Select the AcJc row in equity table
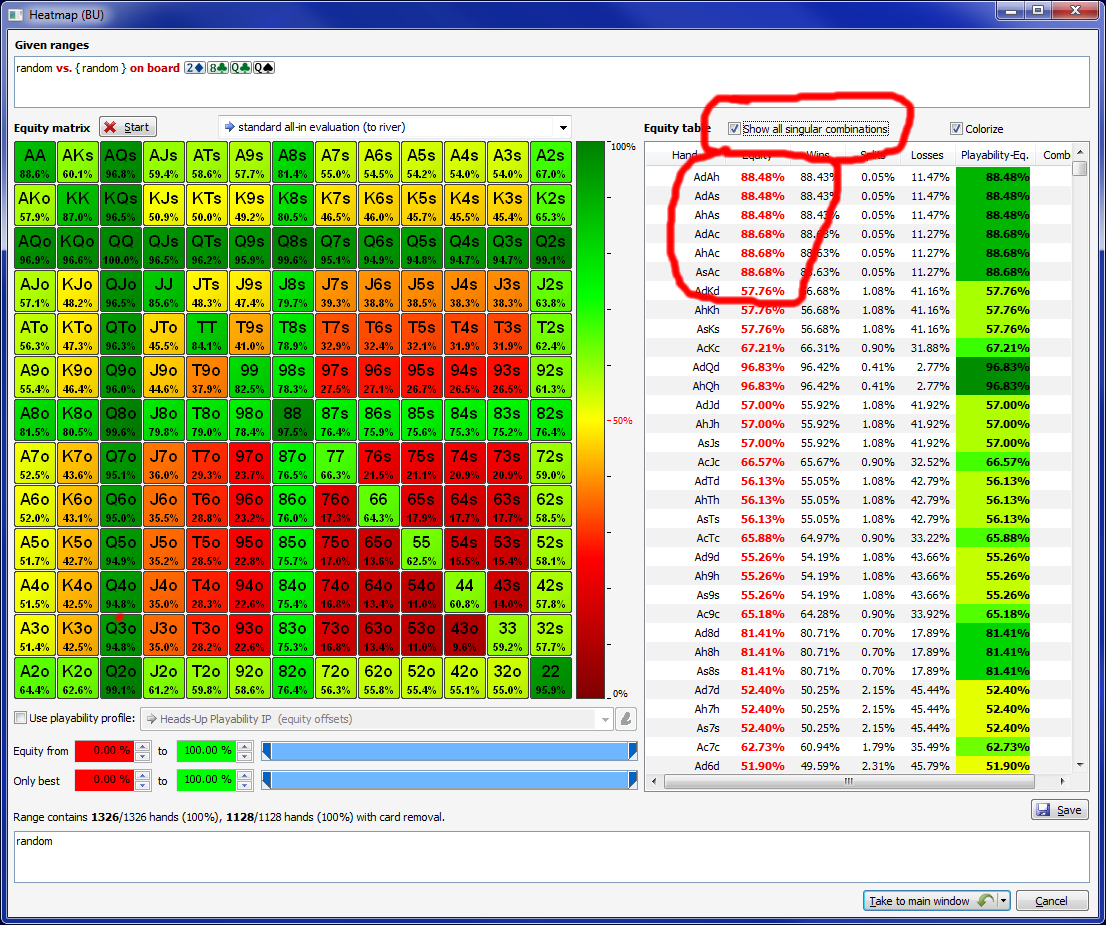This screenshot has width=1106, height=925. [x=858, y=462]
